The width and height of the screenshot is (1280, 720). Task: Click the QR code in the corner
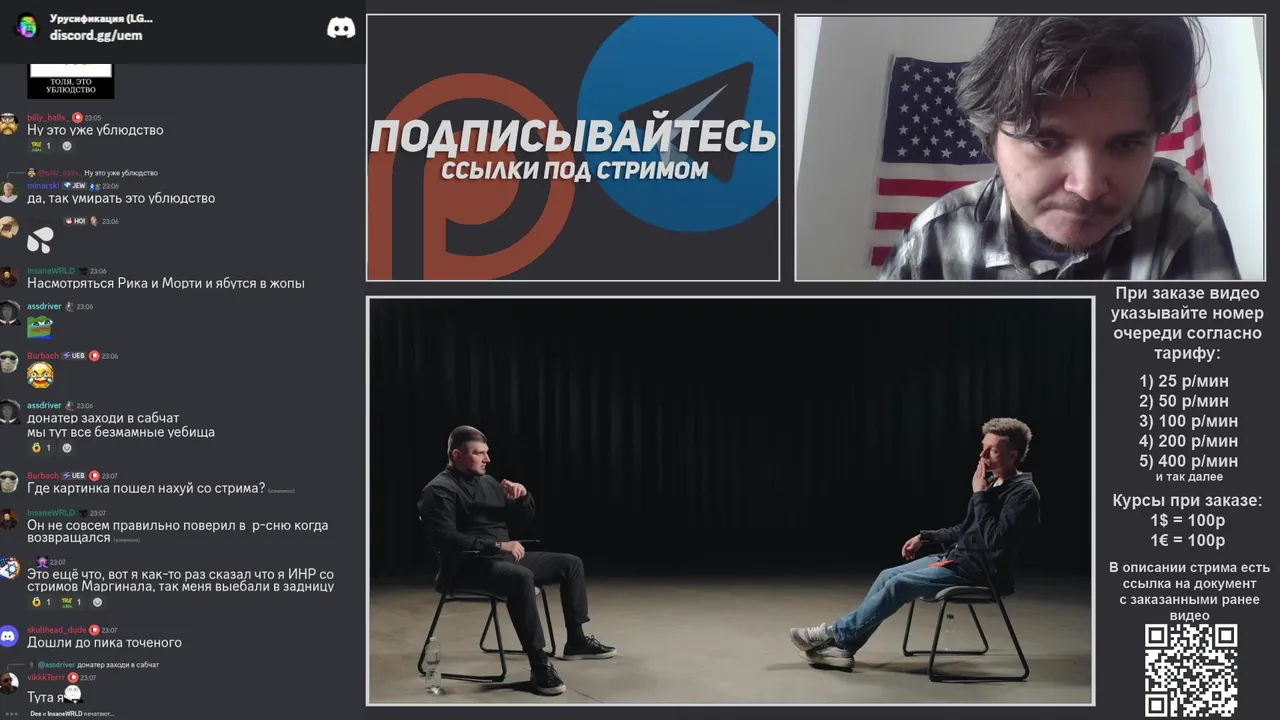point(1190,670)
